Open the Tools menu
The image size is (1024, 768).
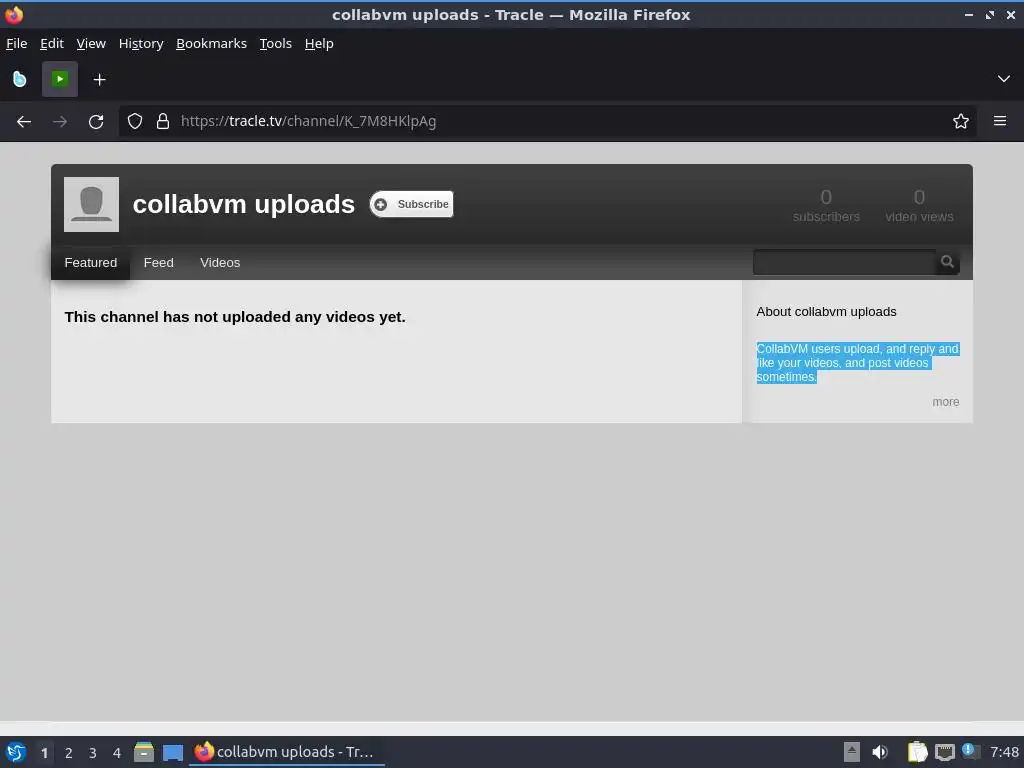(x=276, y=44)
